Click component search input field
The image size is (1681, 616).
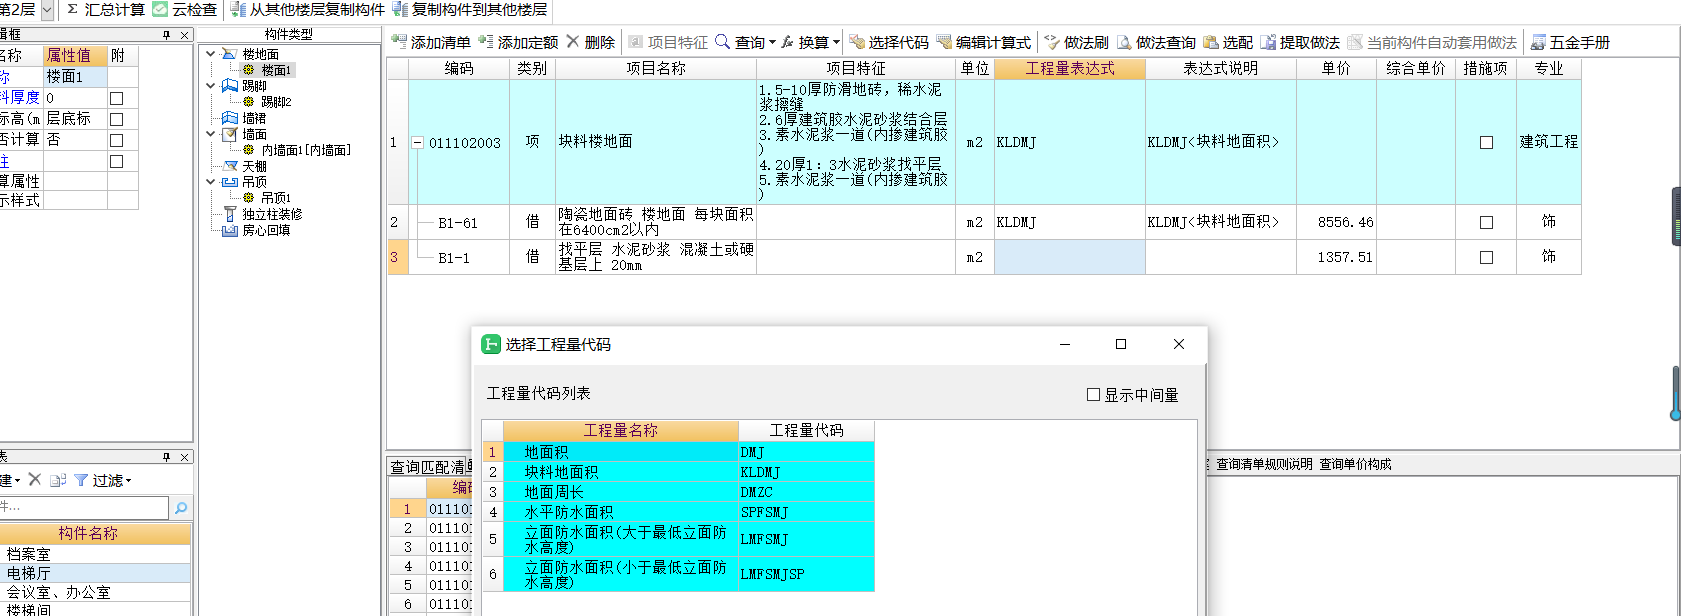tap(84, 508)
